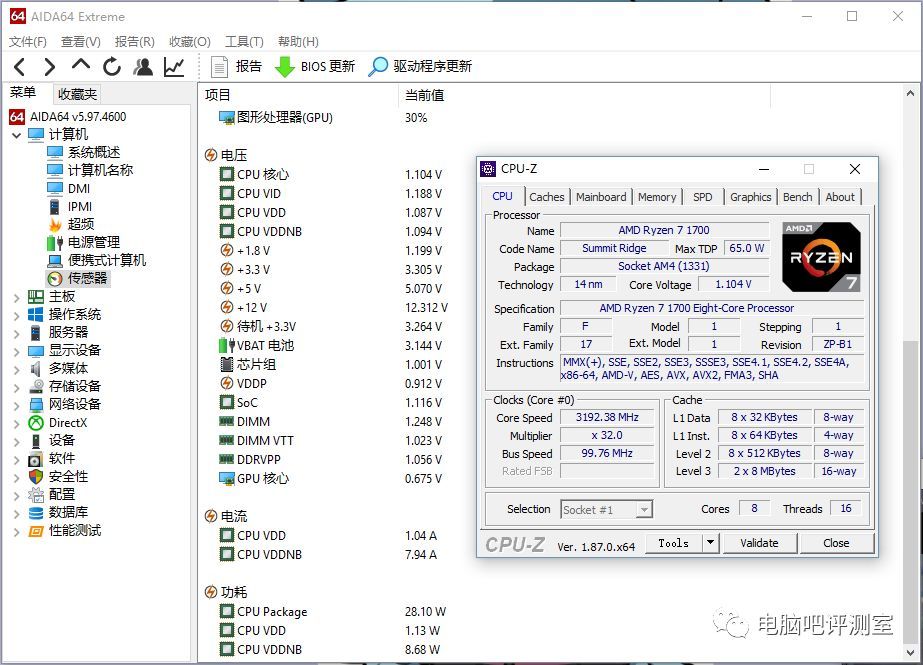
Task: Switch to the CPU-Z SPD tab
Action: [x=702, y=197]
